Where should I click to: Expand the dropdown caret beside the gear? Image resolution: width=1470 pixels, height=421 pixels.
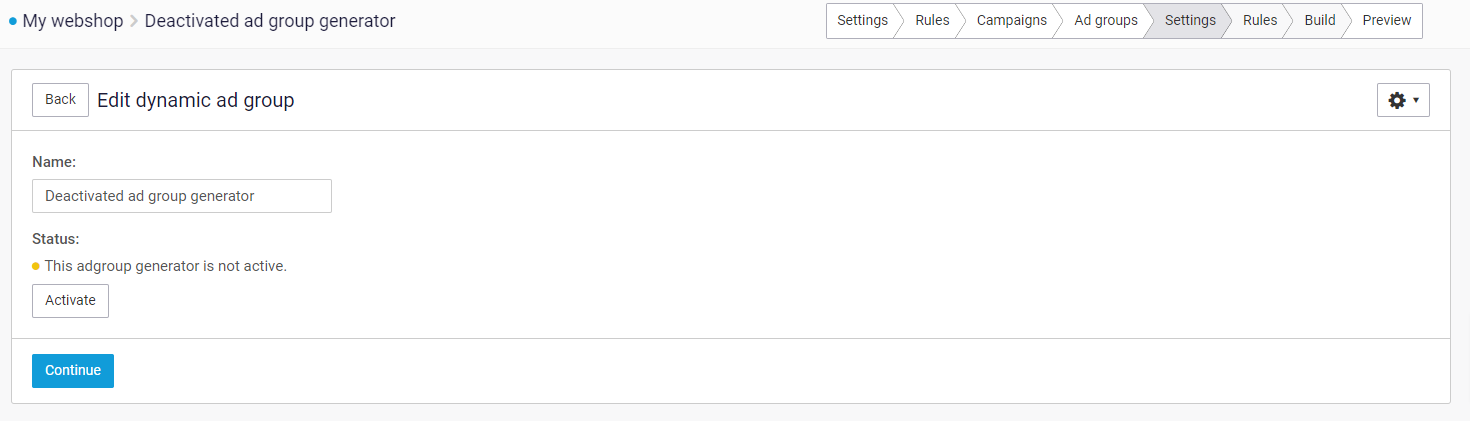1416,100
